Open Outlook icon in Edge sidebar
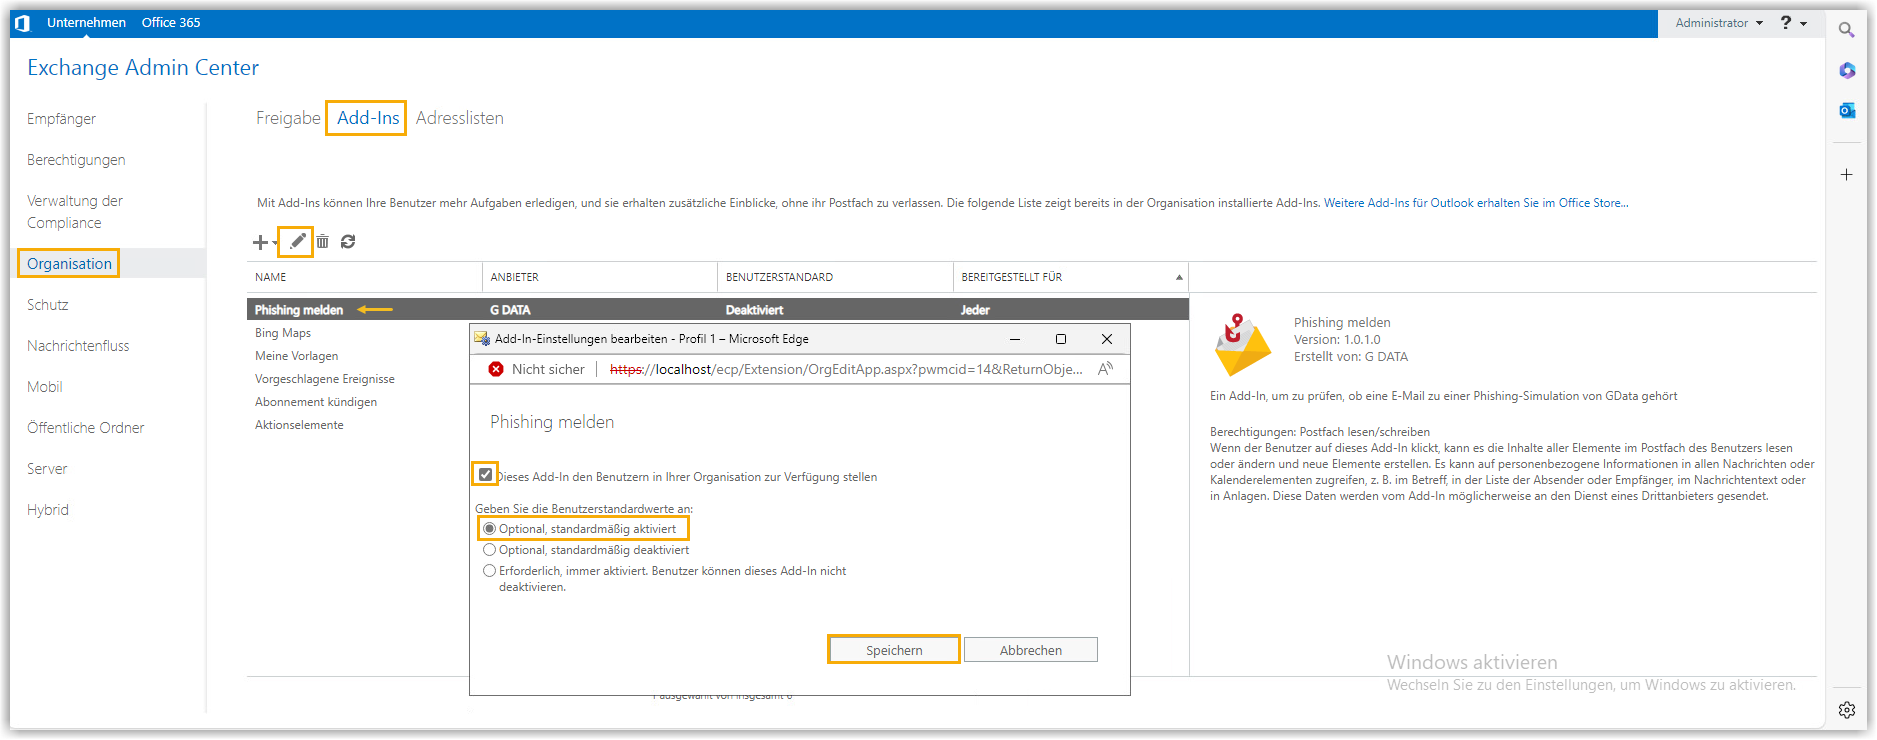Screen dimensions: 1877x740 1846,110
